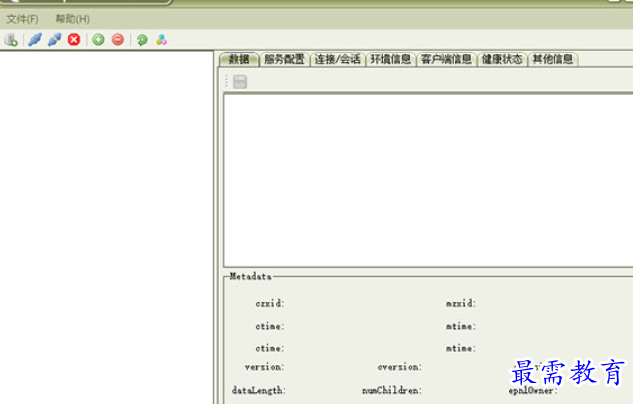The image size is (633, 404).
Task: Open the 帮助(H) menu
Action: (72, 19)
